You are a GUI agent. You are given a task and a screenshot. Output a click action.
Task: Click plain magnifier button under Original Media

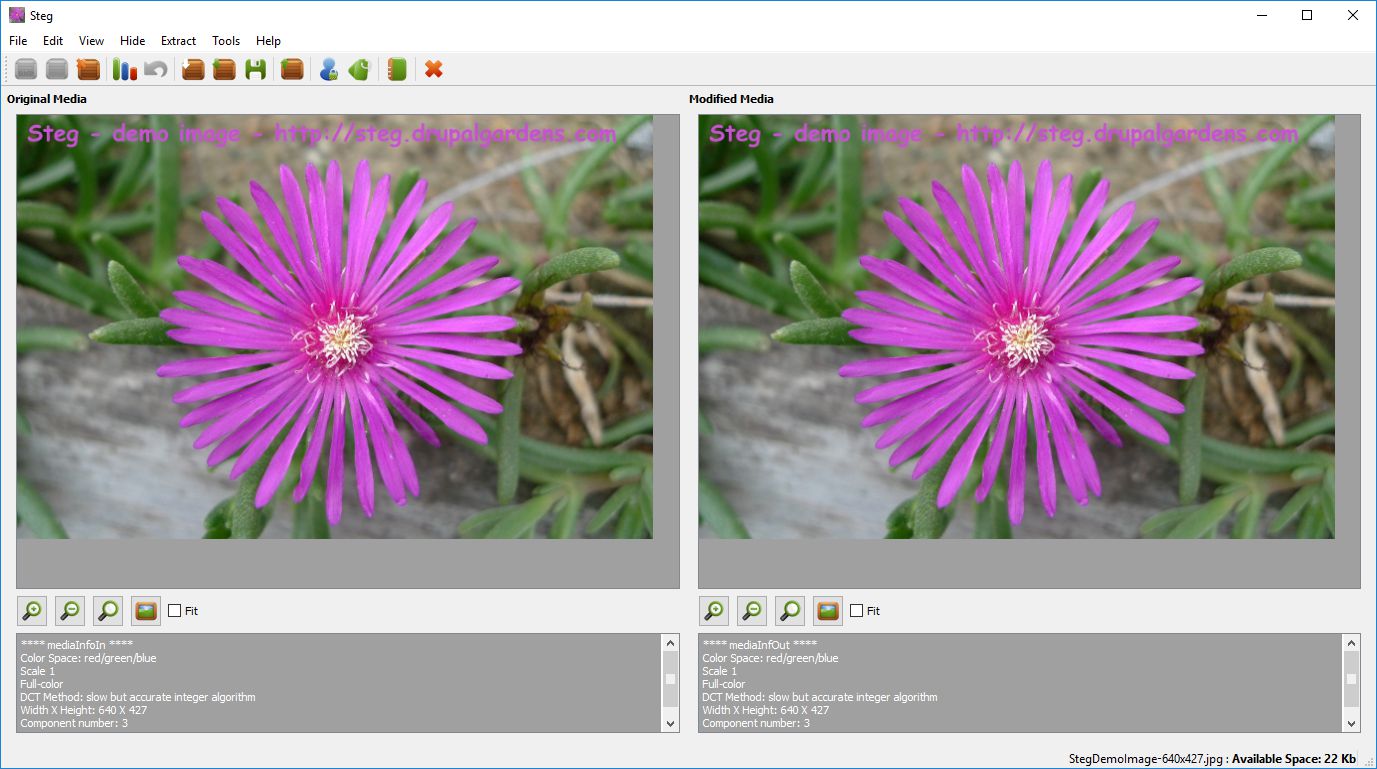108,610
